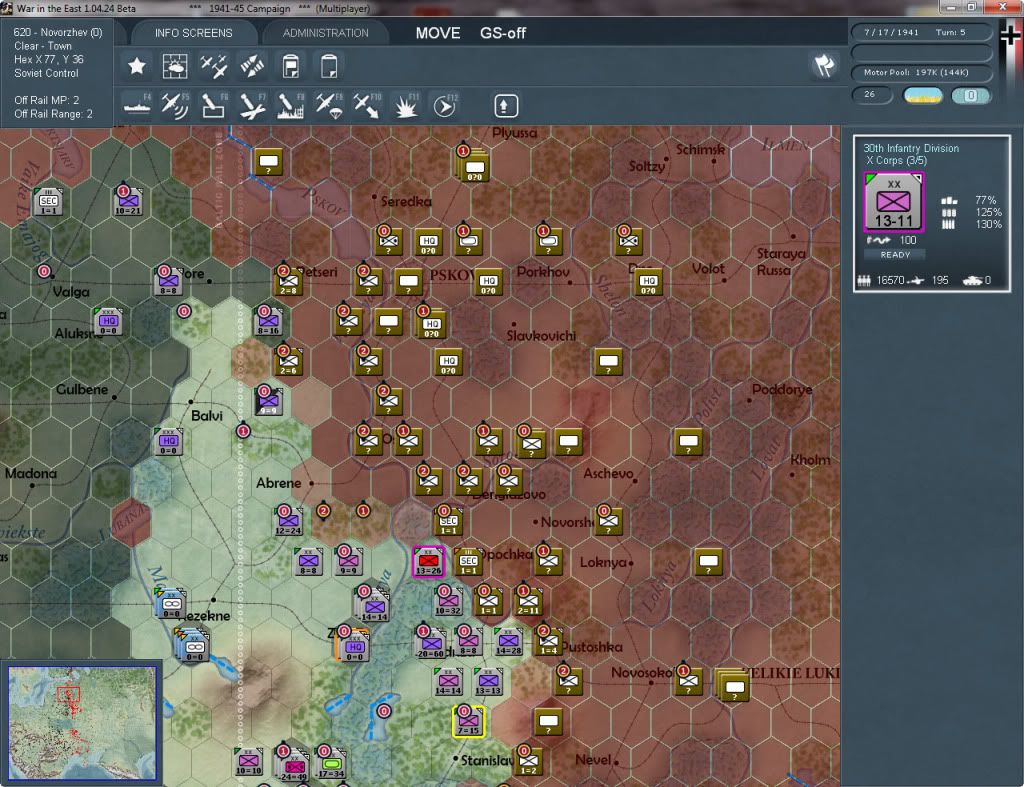Click the Madona town label

point(31,473)
